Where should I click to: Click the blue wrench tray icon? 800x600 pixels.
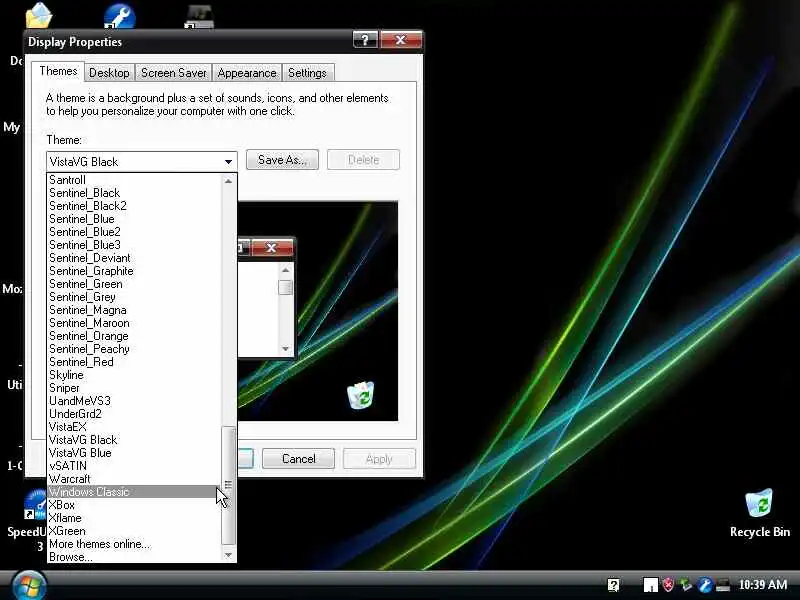point(705,584)
